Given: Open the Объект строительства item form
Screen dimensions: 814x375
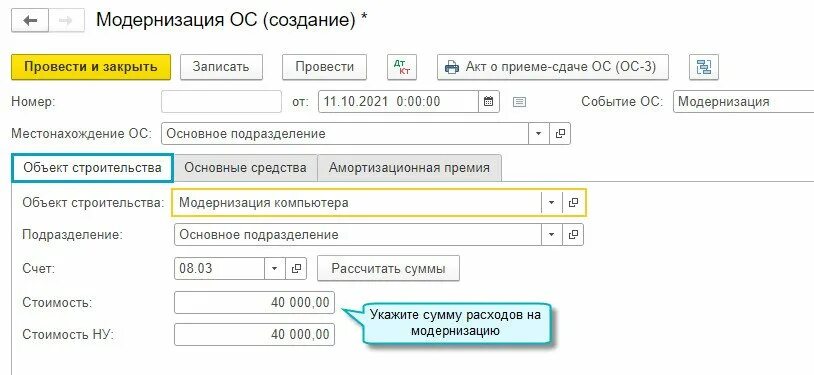Looking at the screenshot, I should tap(573, 203).
